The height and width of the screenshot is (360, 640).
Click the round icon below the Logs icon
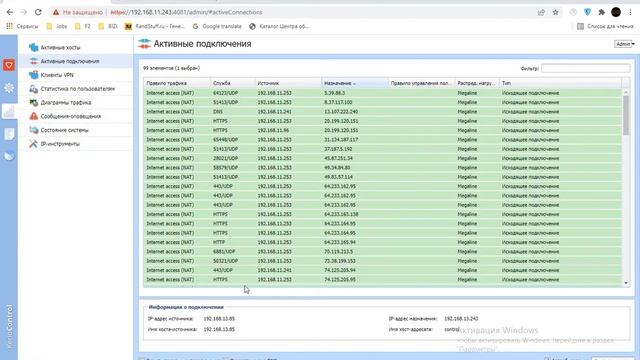point(9,156)
